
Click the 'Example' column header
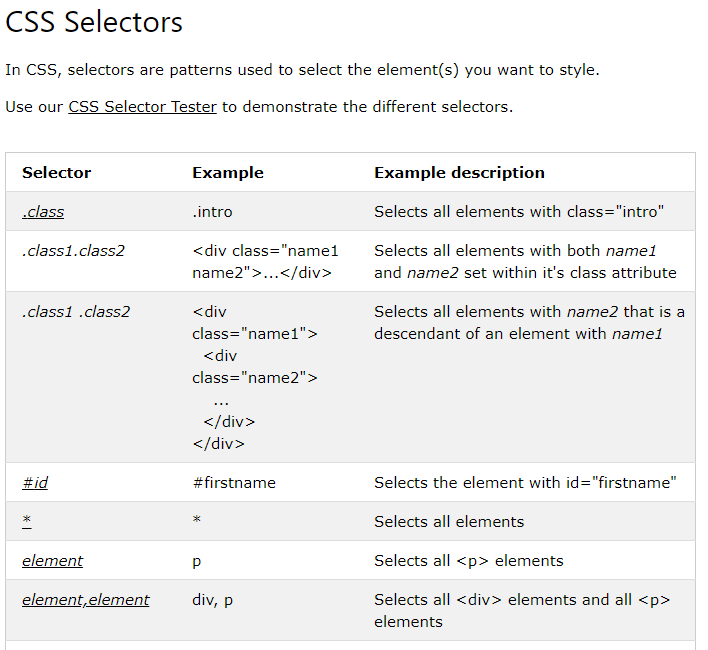click(228, 173)
